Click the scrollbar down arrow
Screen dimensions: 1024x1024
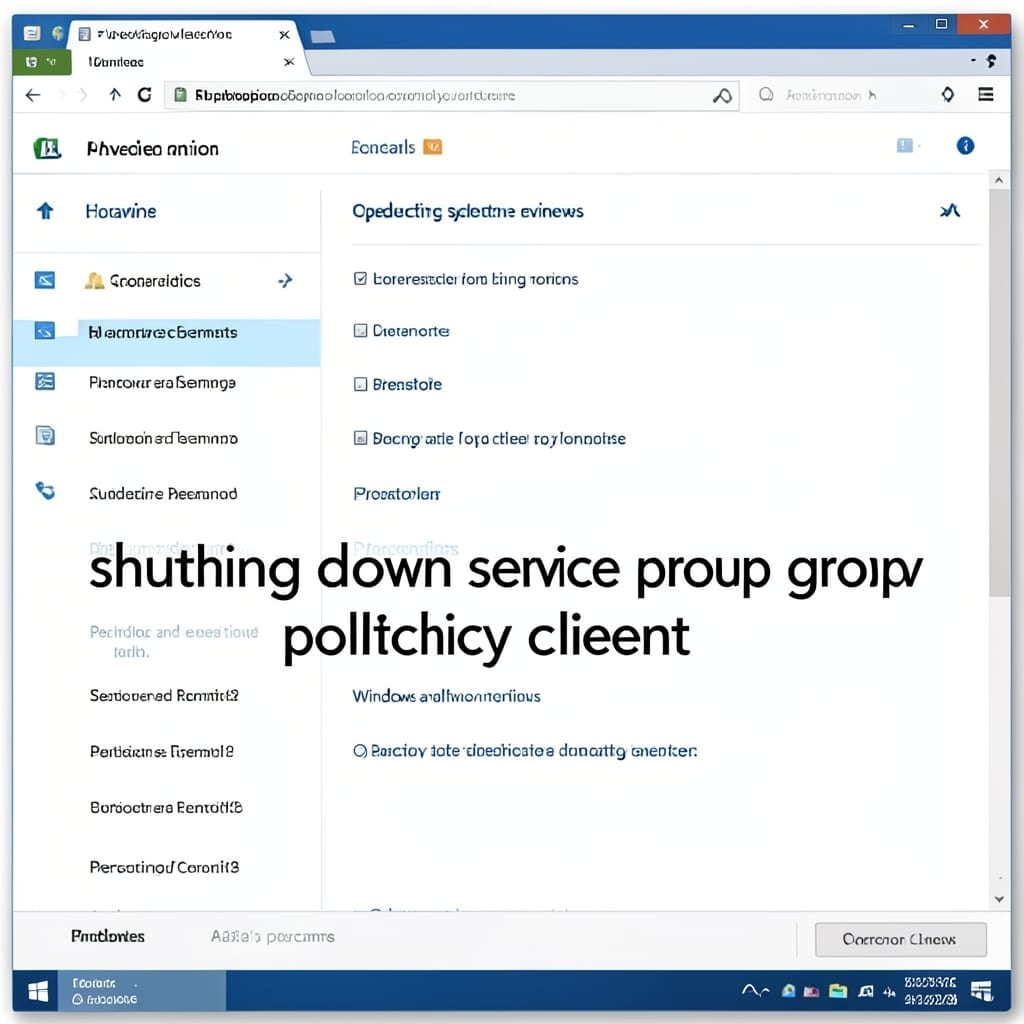point(999,899)
